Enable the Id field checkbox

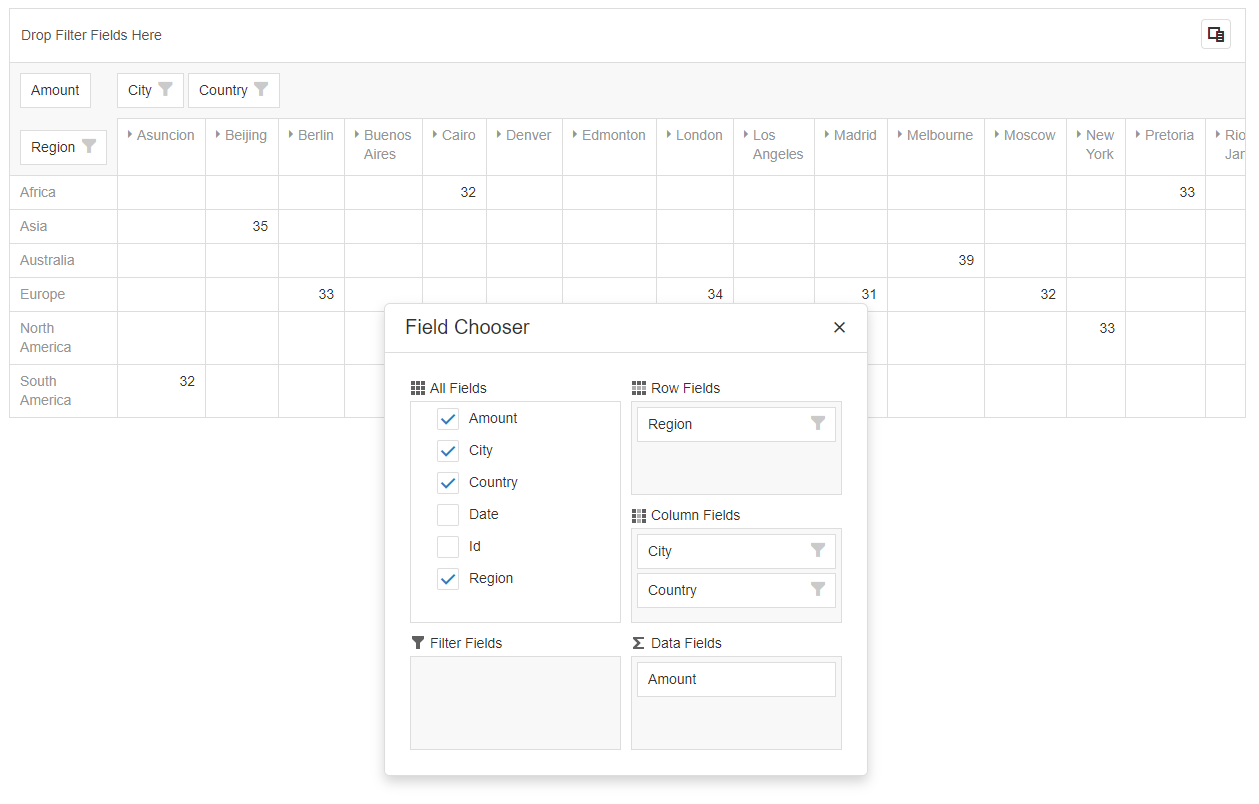pos(447,546)
